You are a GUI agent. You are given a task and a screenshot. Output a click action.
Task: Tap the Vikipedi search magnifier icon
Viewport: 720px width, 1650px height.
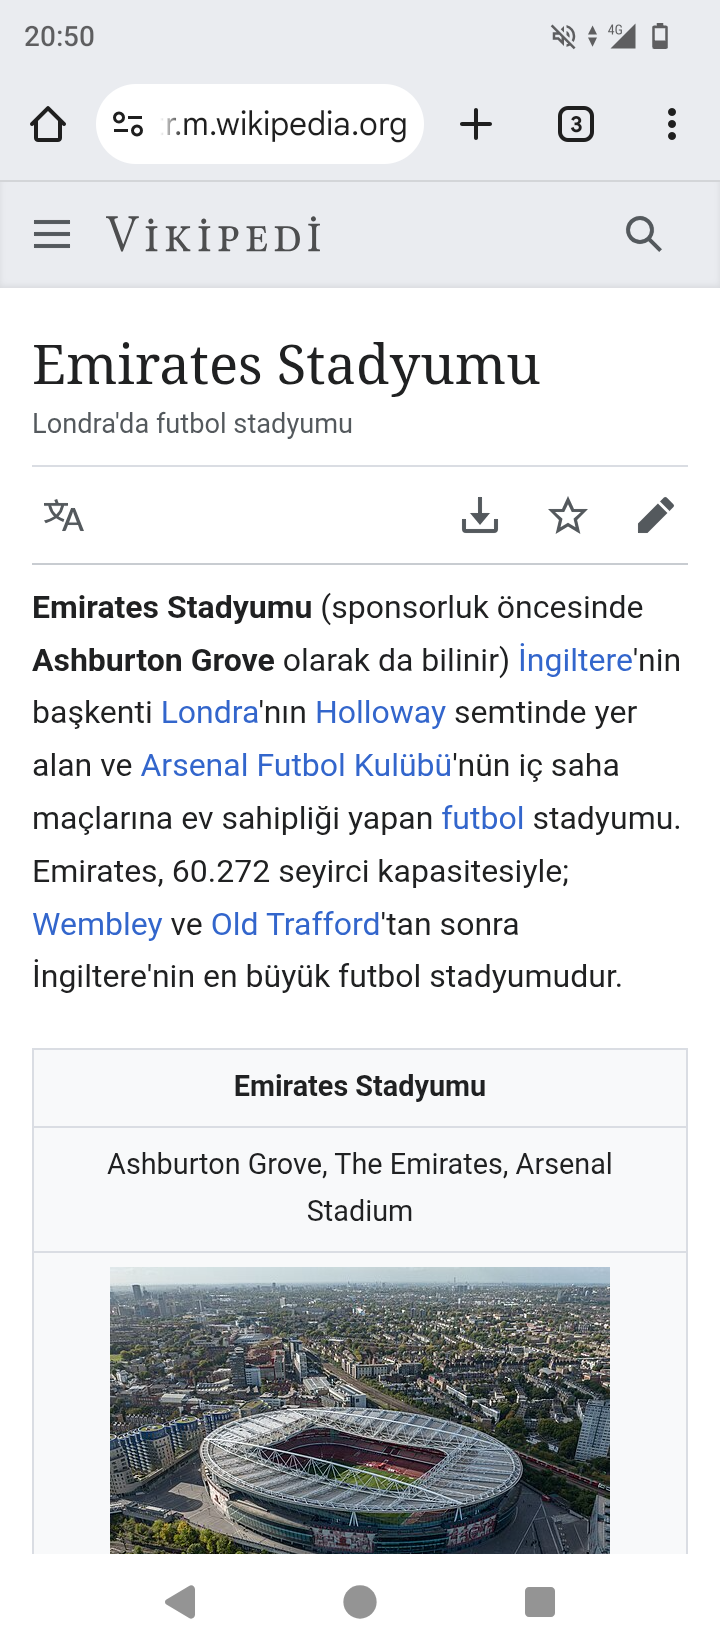643,235
